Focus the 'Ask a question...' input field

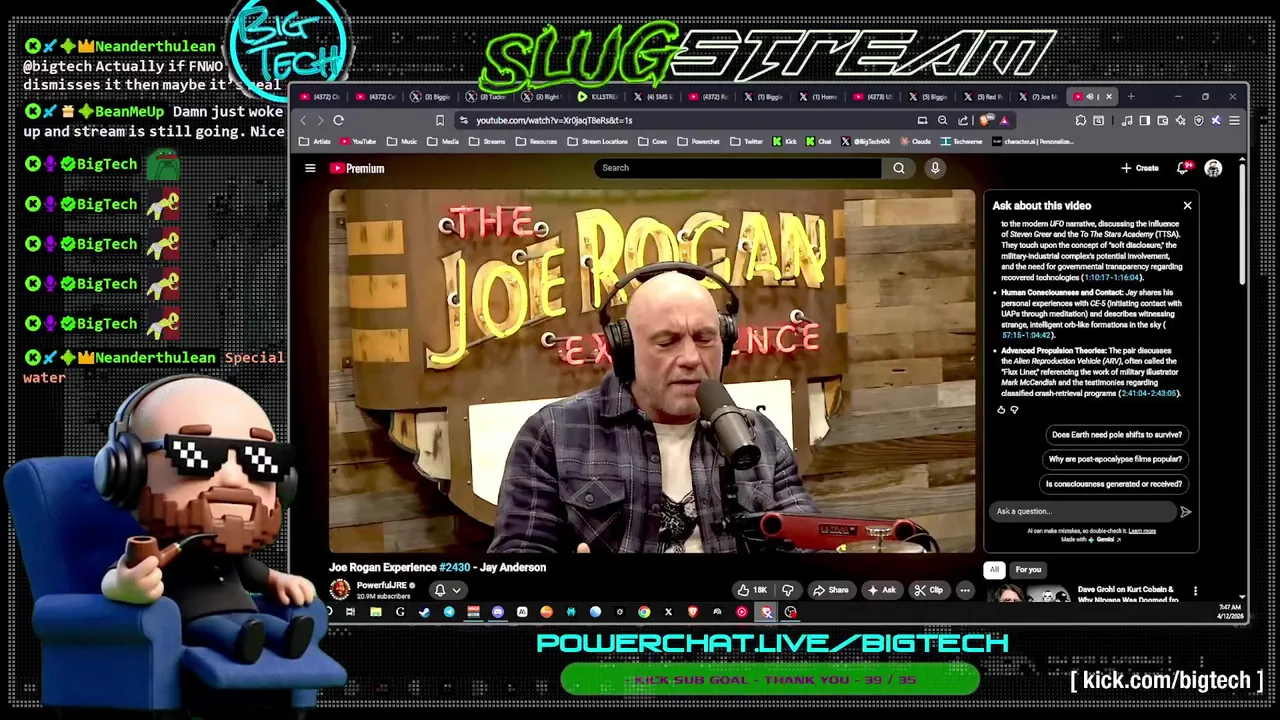(1084, 511)
